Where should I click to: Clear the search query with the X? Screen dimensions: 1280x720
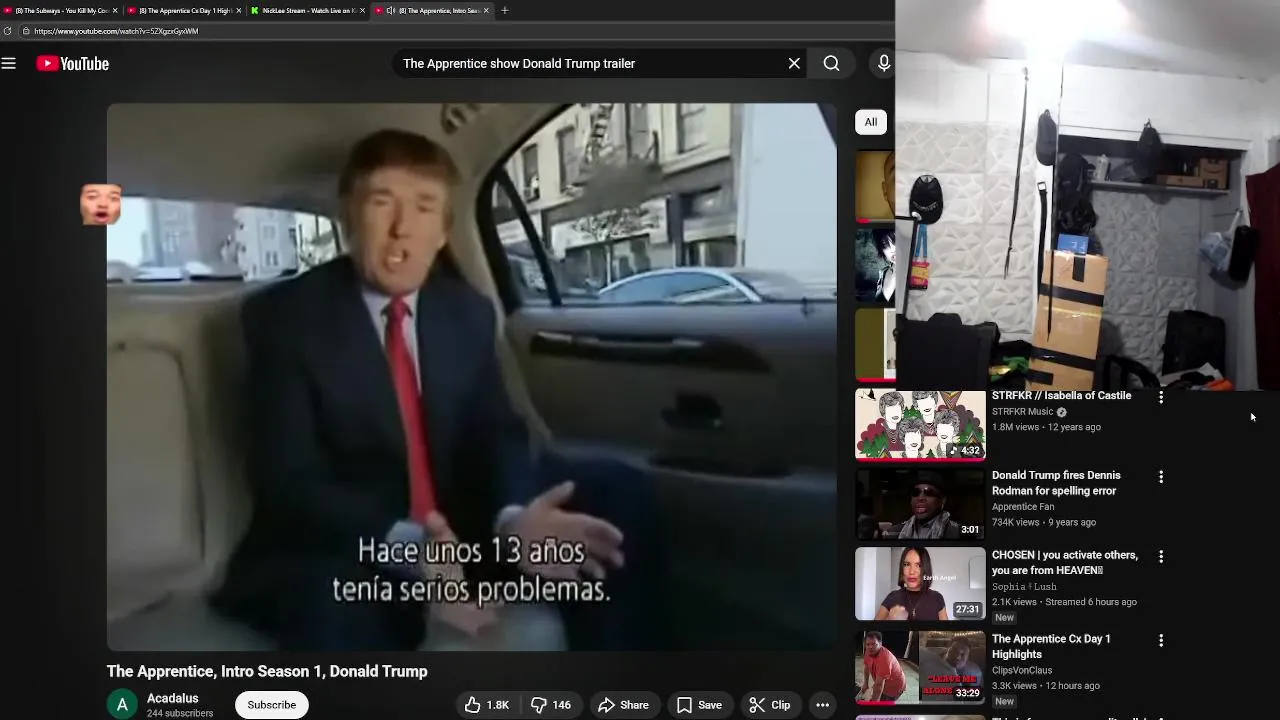(x=794, y=64)
